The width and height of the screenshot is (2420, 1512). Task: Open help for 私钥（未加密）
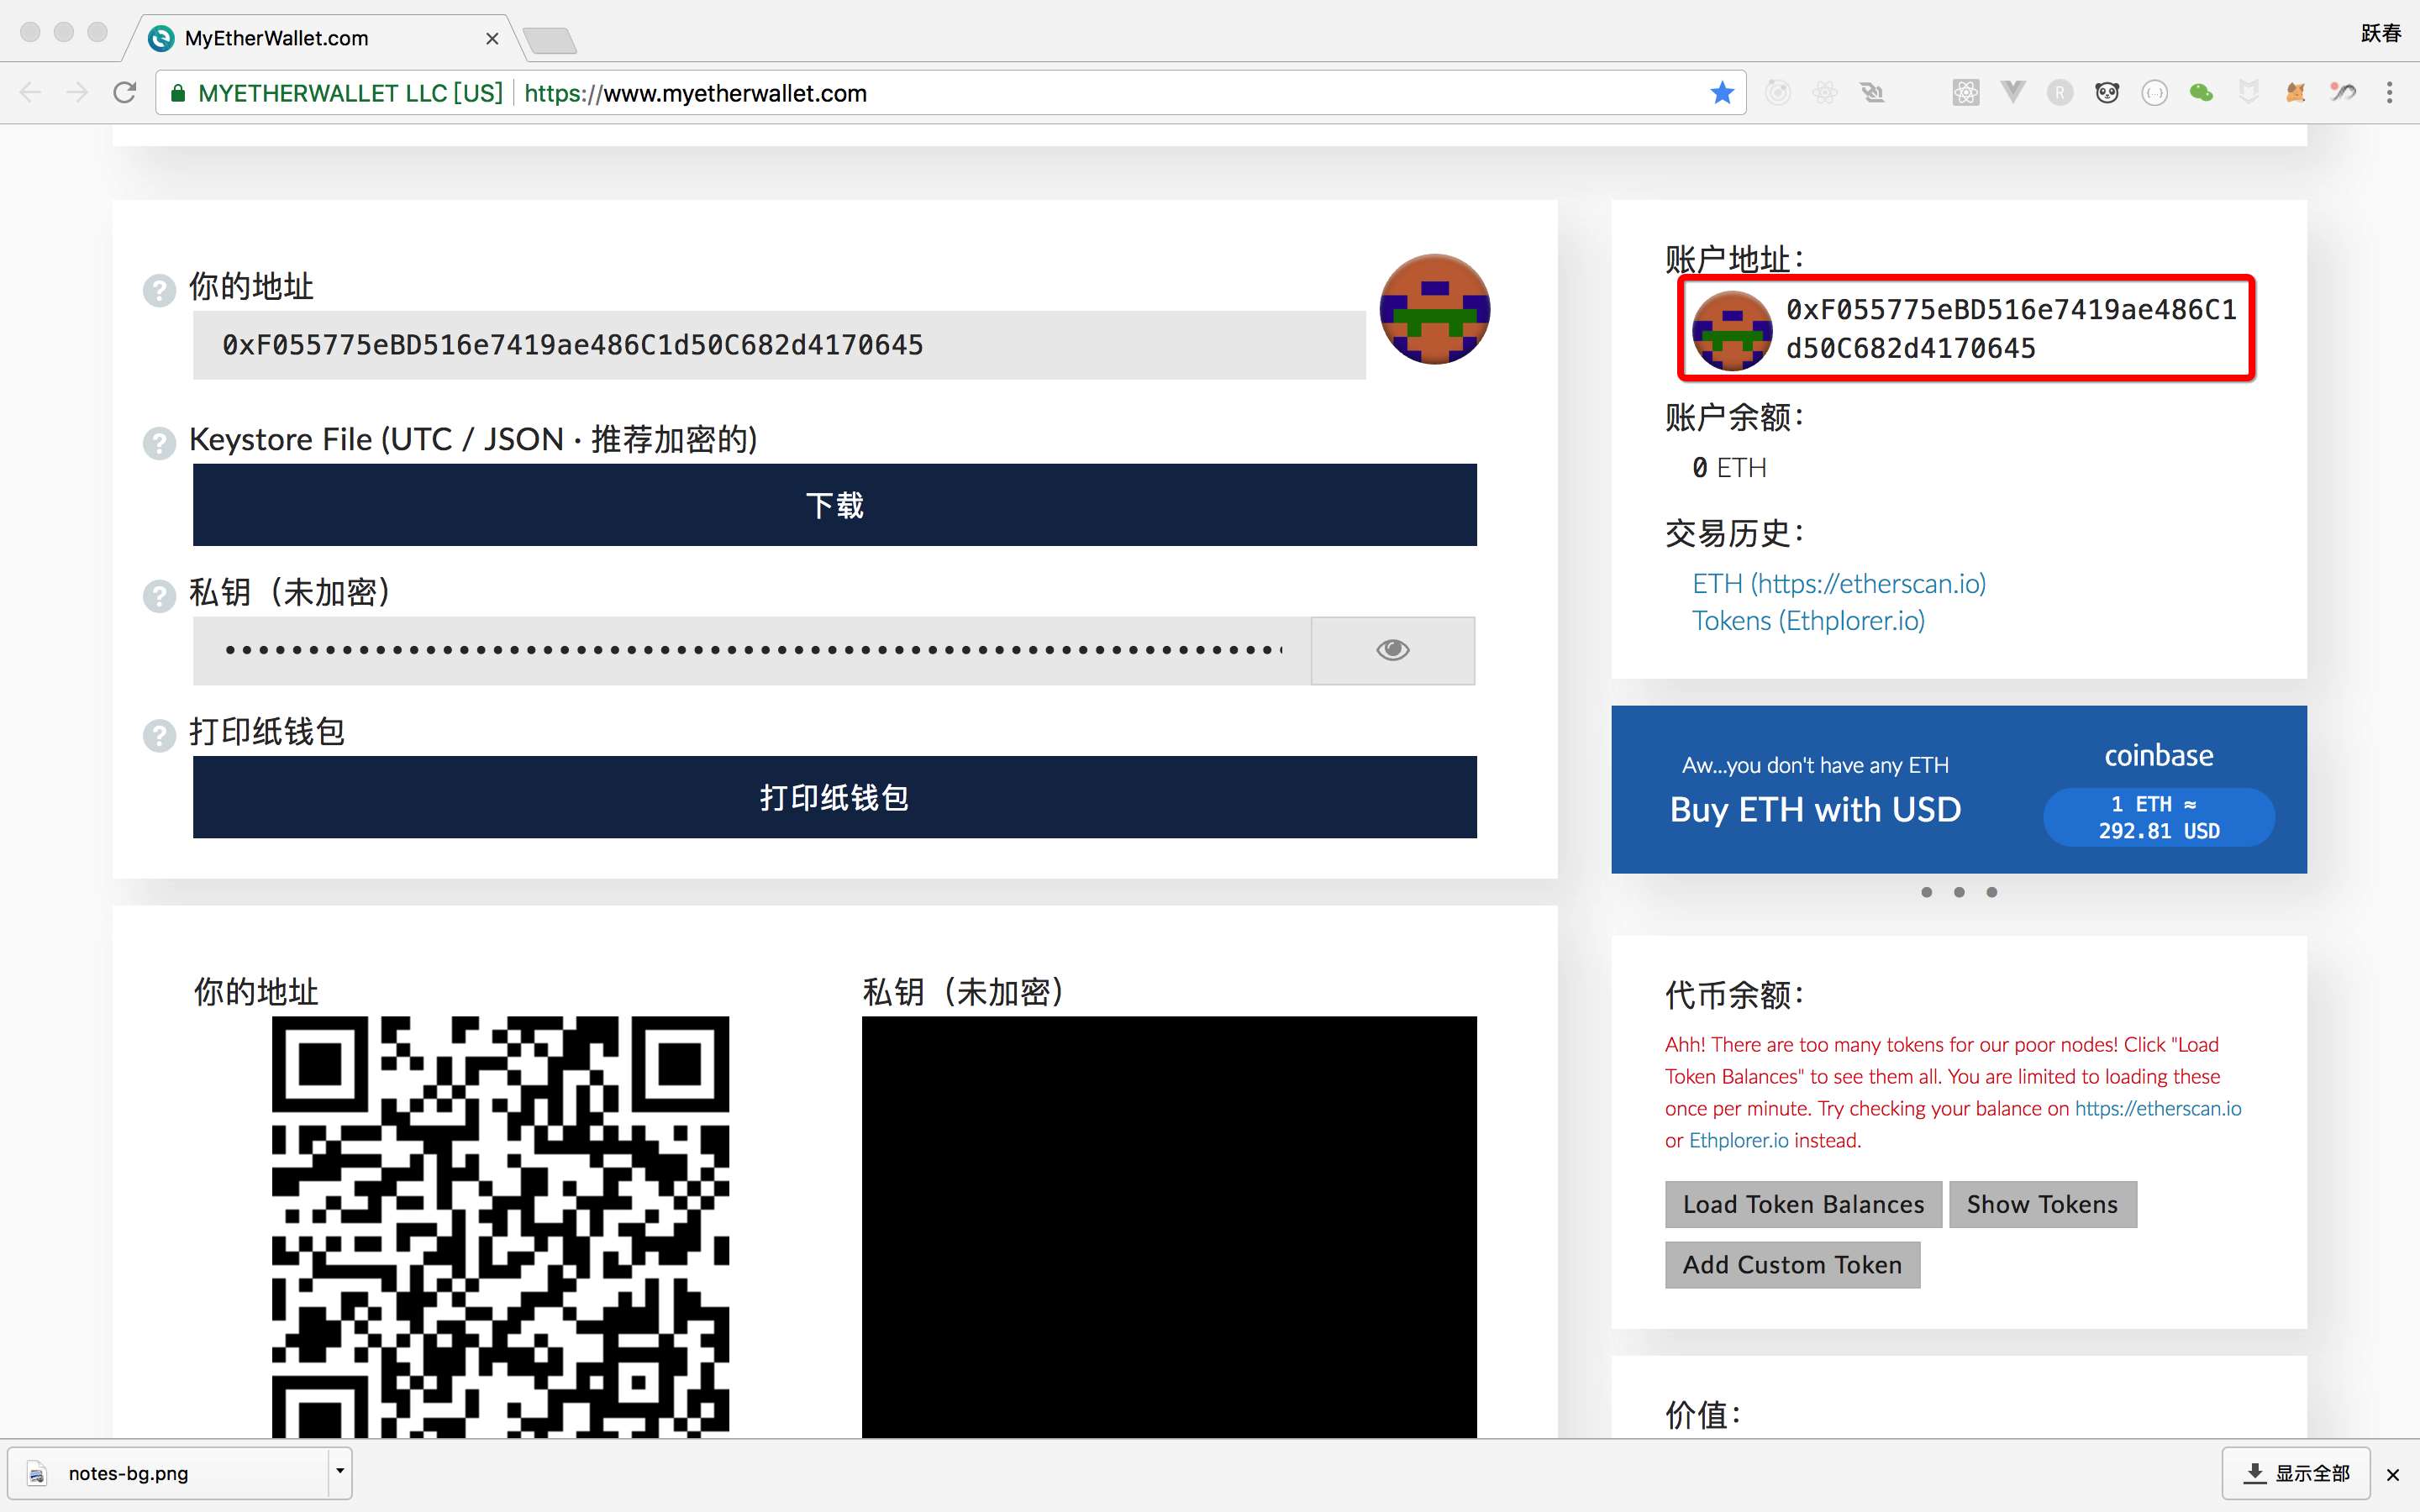point(159,595)
